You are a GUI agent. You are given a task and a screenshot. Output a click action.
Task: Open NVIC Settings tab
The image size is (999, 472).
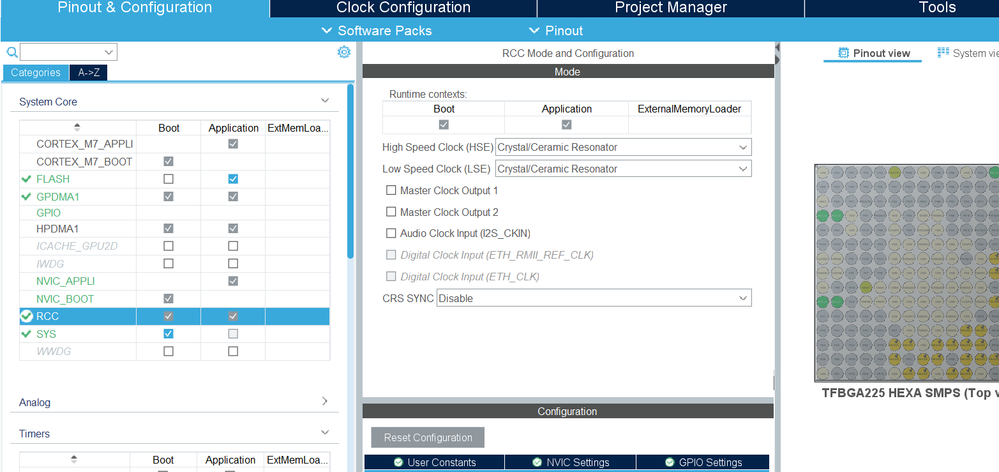570,462
